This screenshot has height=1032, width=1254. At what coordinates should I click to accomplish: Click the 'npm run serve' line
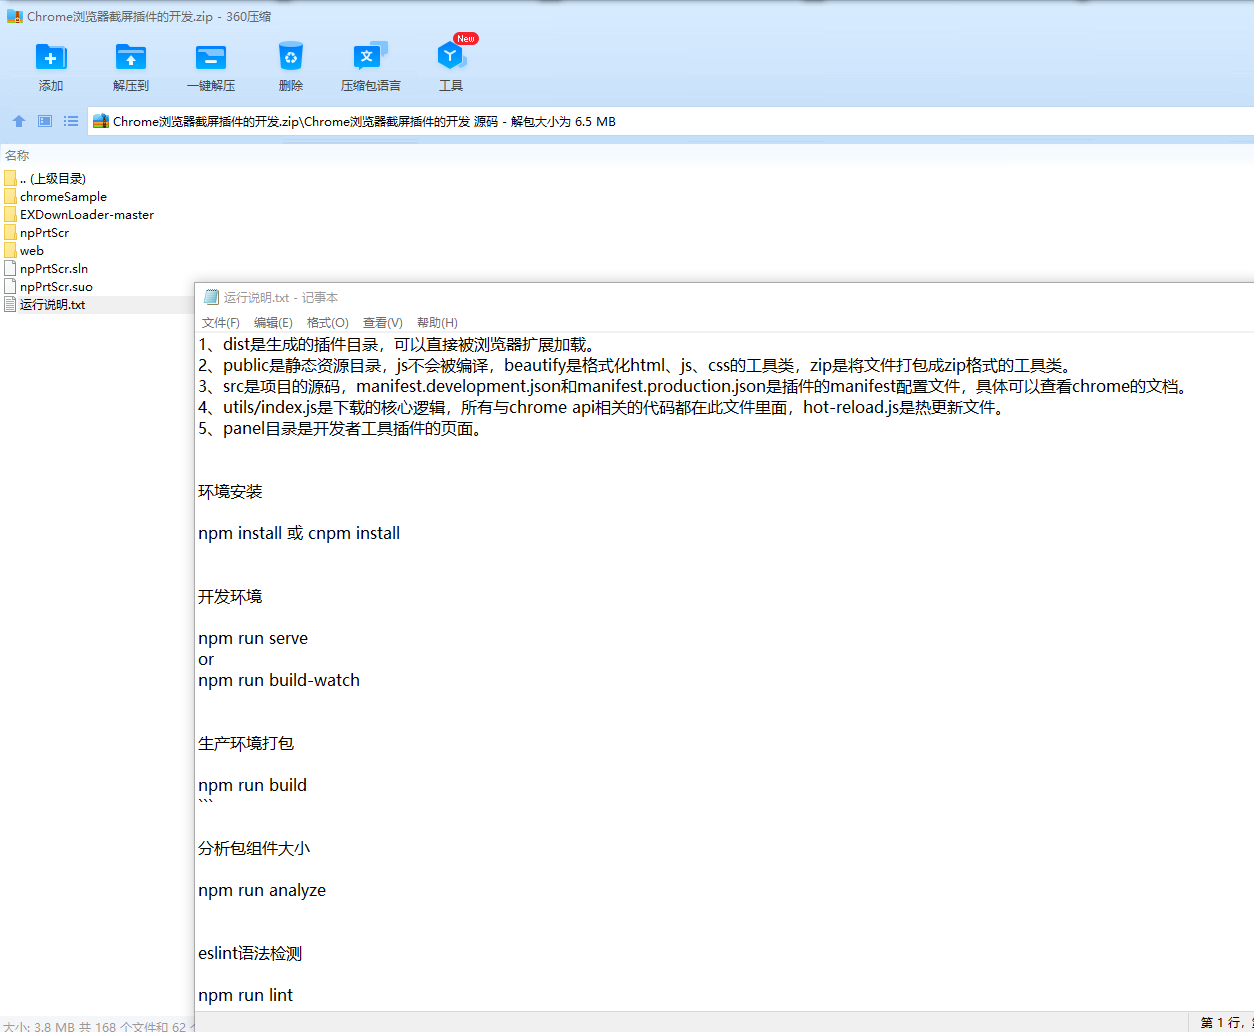coord(253,638)
